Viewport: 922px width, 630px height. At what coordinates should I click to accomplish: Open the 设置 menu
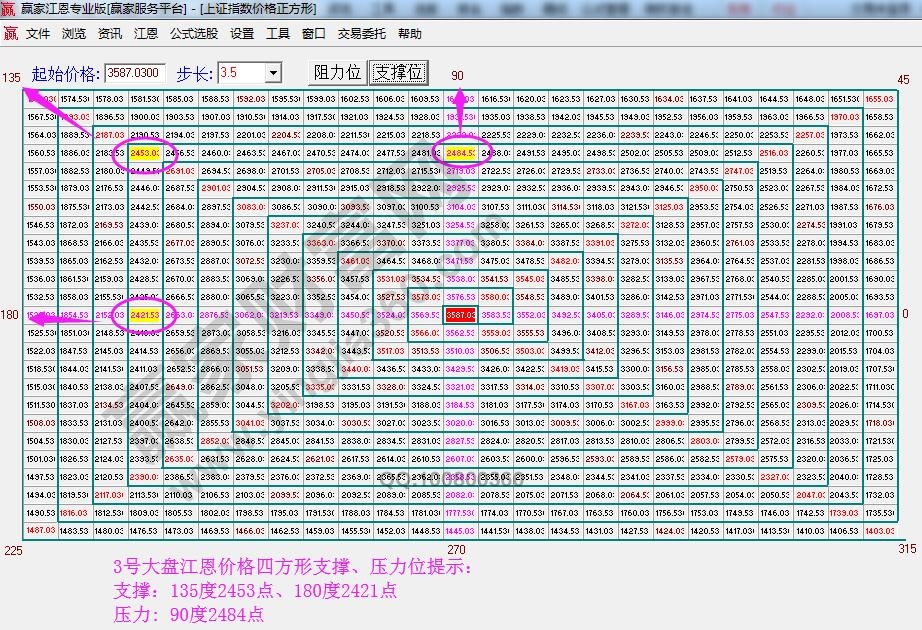pos(242,33)
